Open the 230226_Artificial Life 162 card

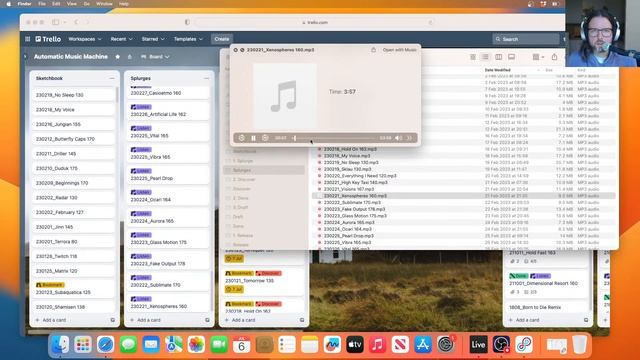pyautogui.click(x=168, y=111)
